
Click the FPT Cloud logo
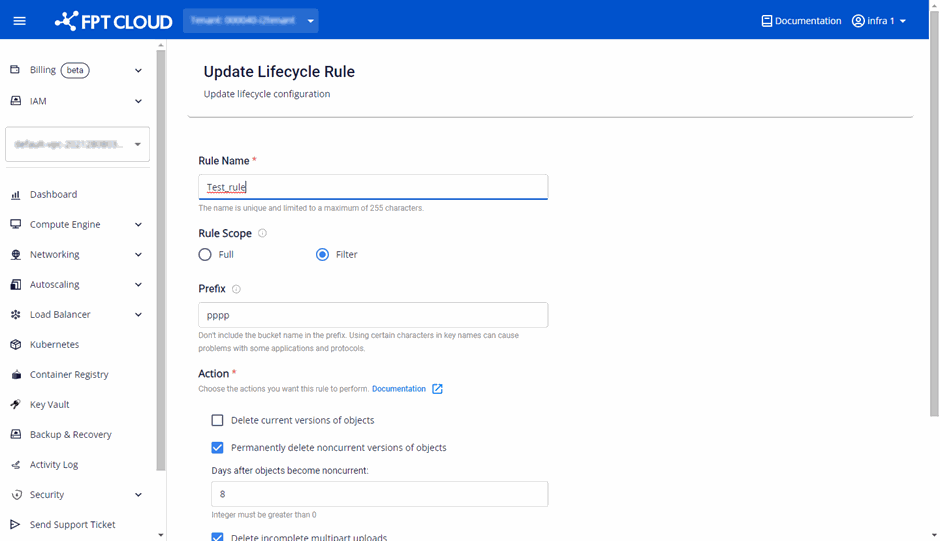click(x=113, y=21)
